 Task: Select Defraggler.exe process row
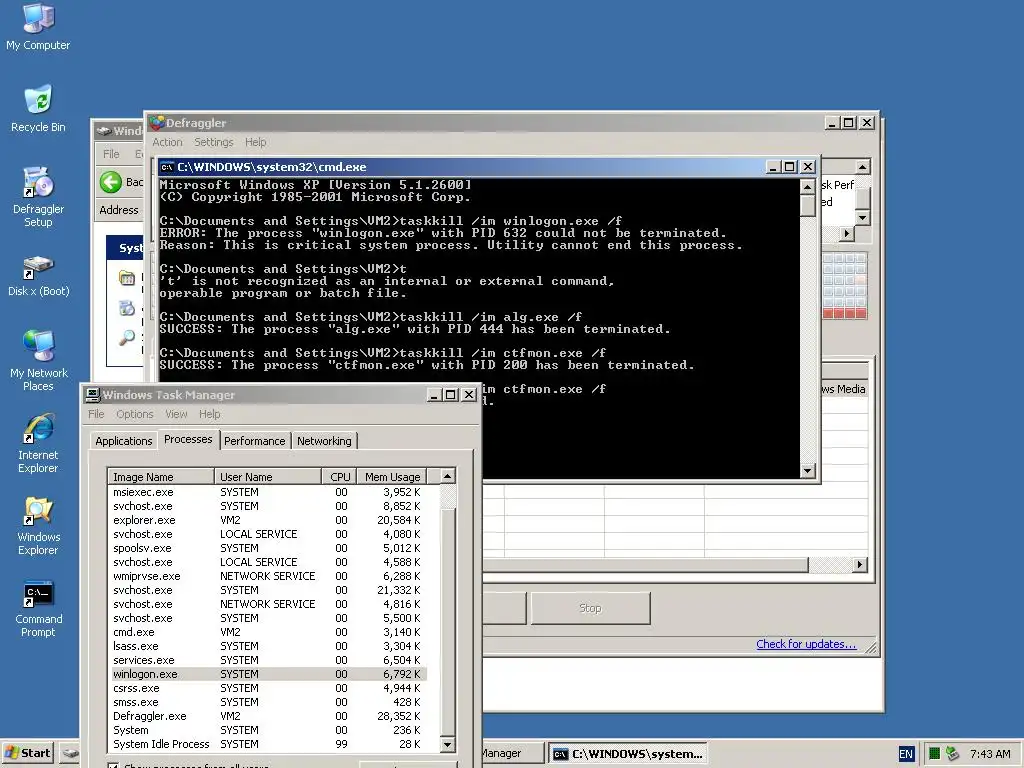pyautogui.click(x=268, y=716)
